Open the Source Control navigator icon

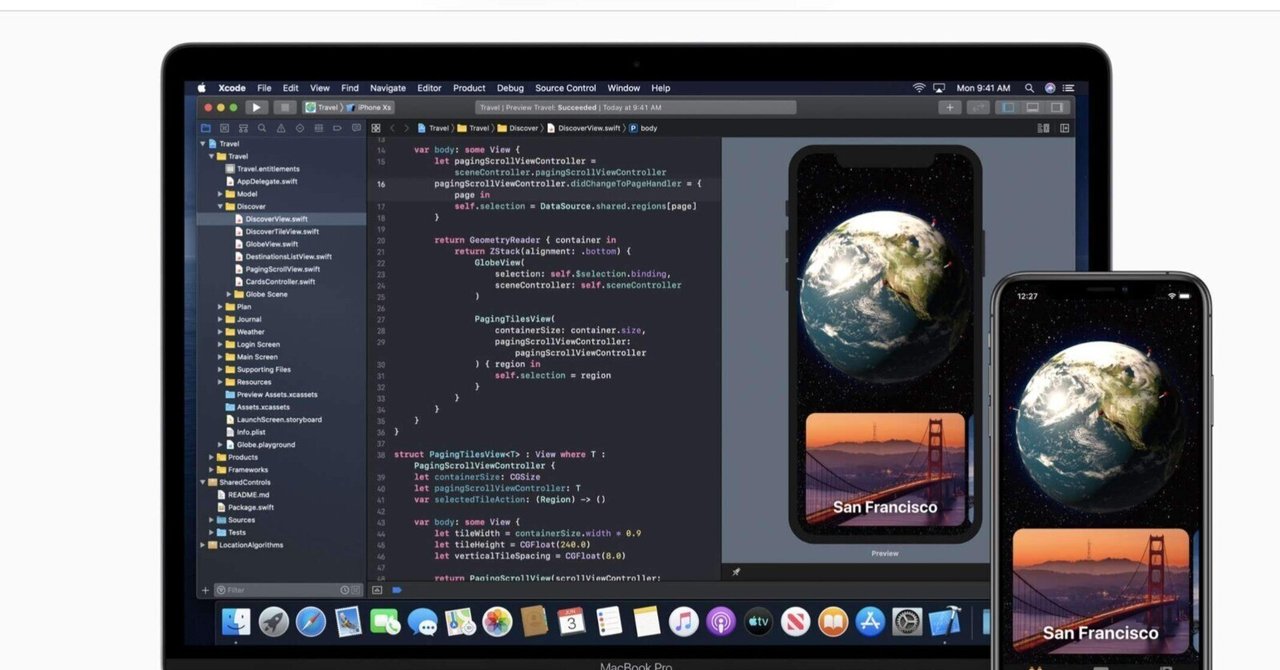(224, 128)
